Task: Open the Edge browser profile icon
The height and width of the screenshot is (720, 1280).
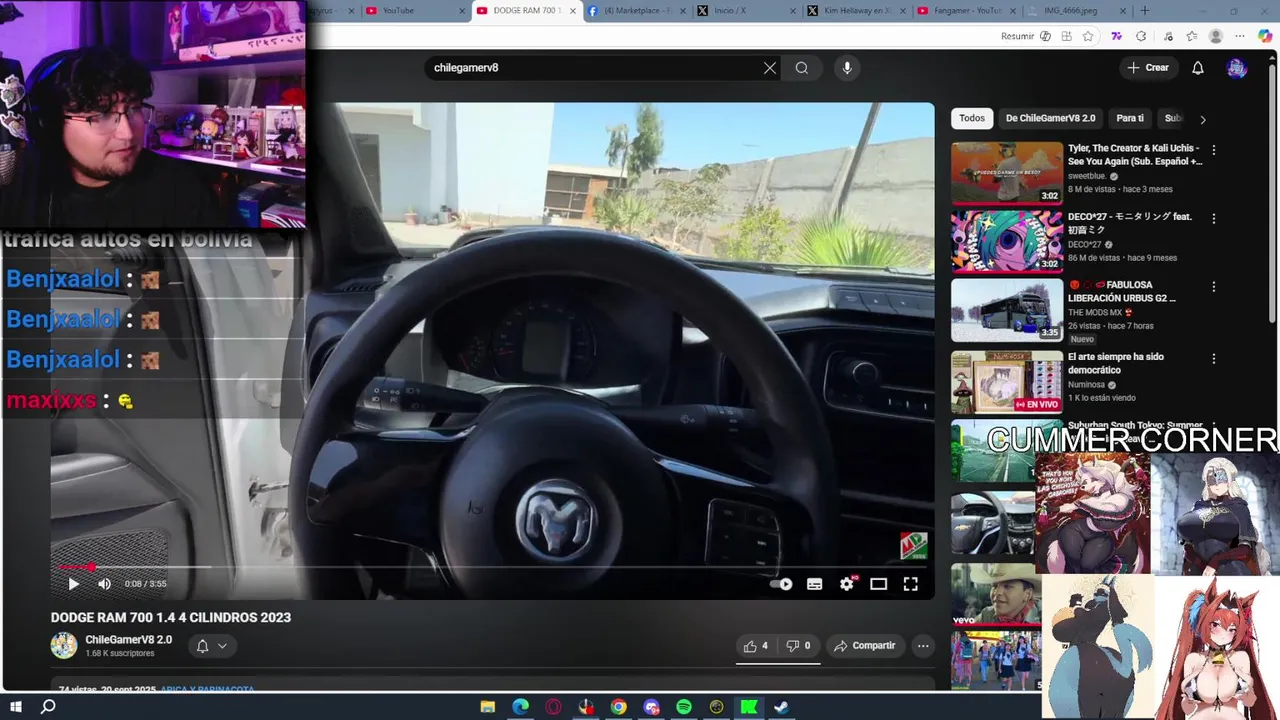Action: click(x=1216, y=36)
